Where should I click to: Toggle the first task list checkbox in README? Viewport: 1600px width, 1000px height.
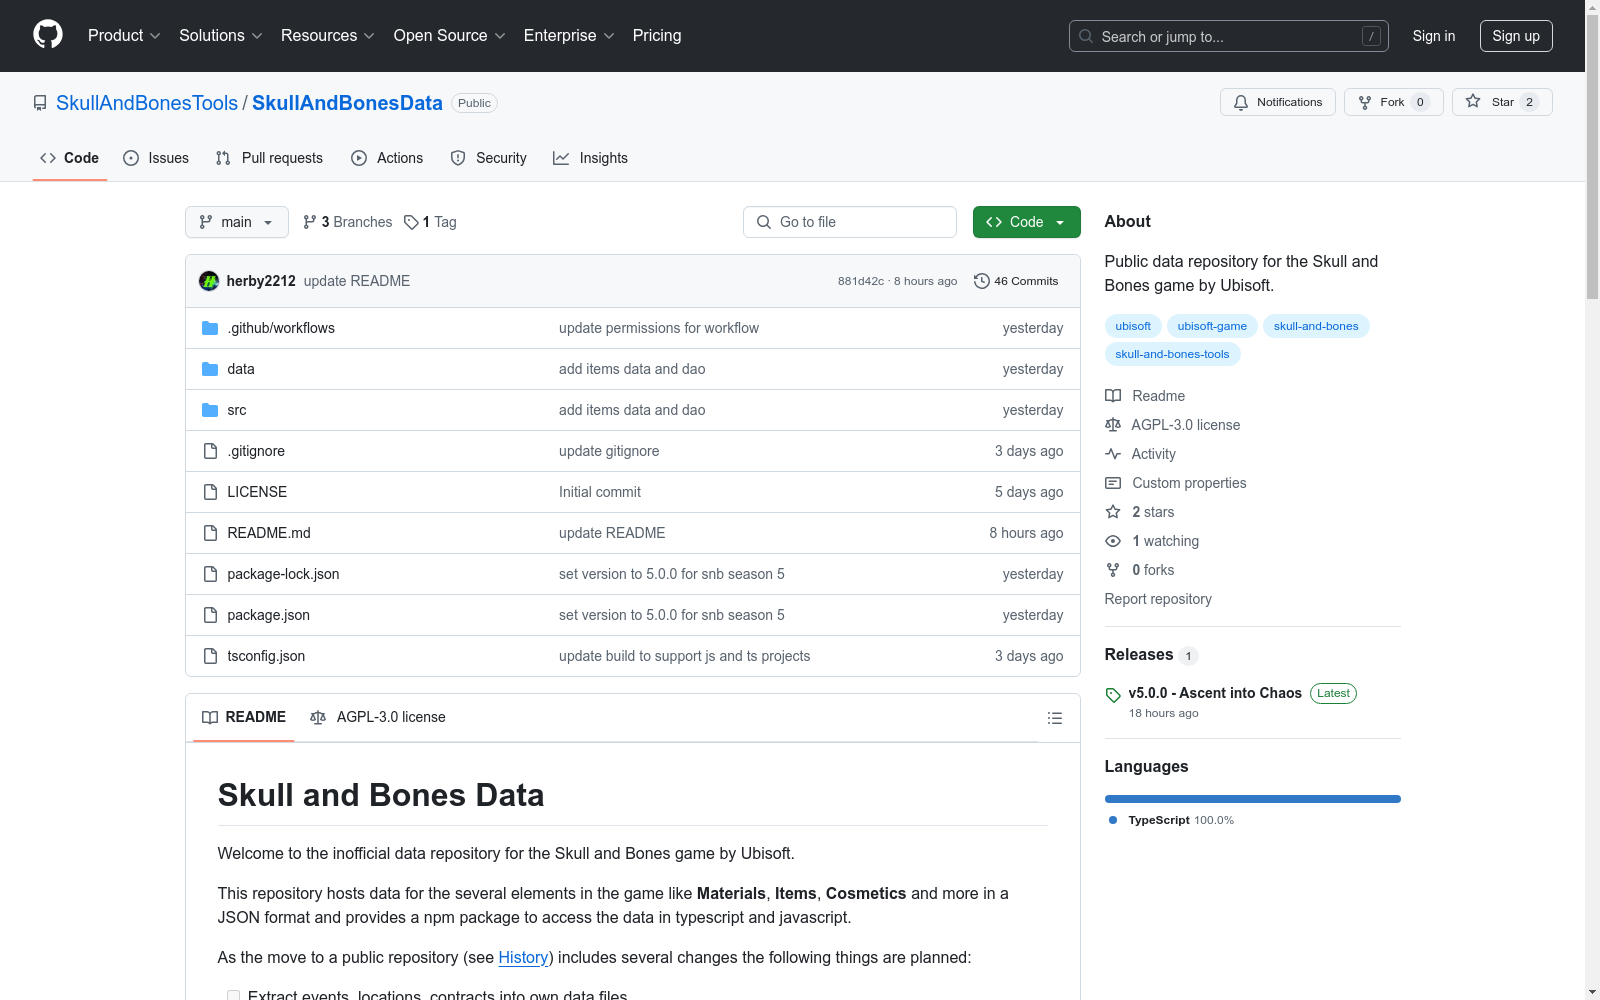[x=233, y=996]
